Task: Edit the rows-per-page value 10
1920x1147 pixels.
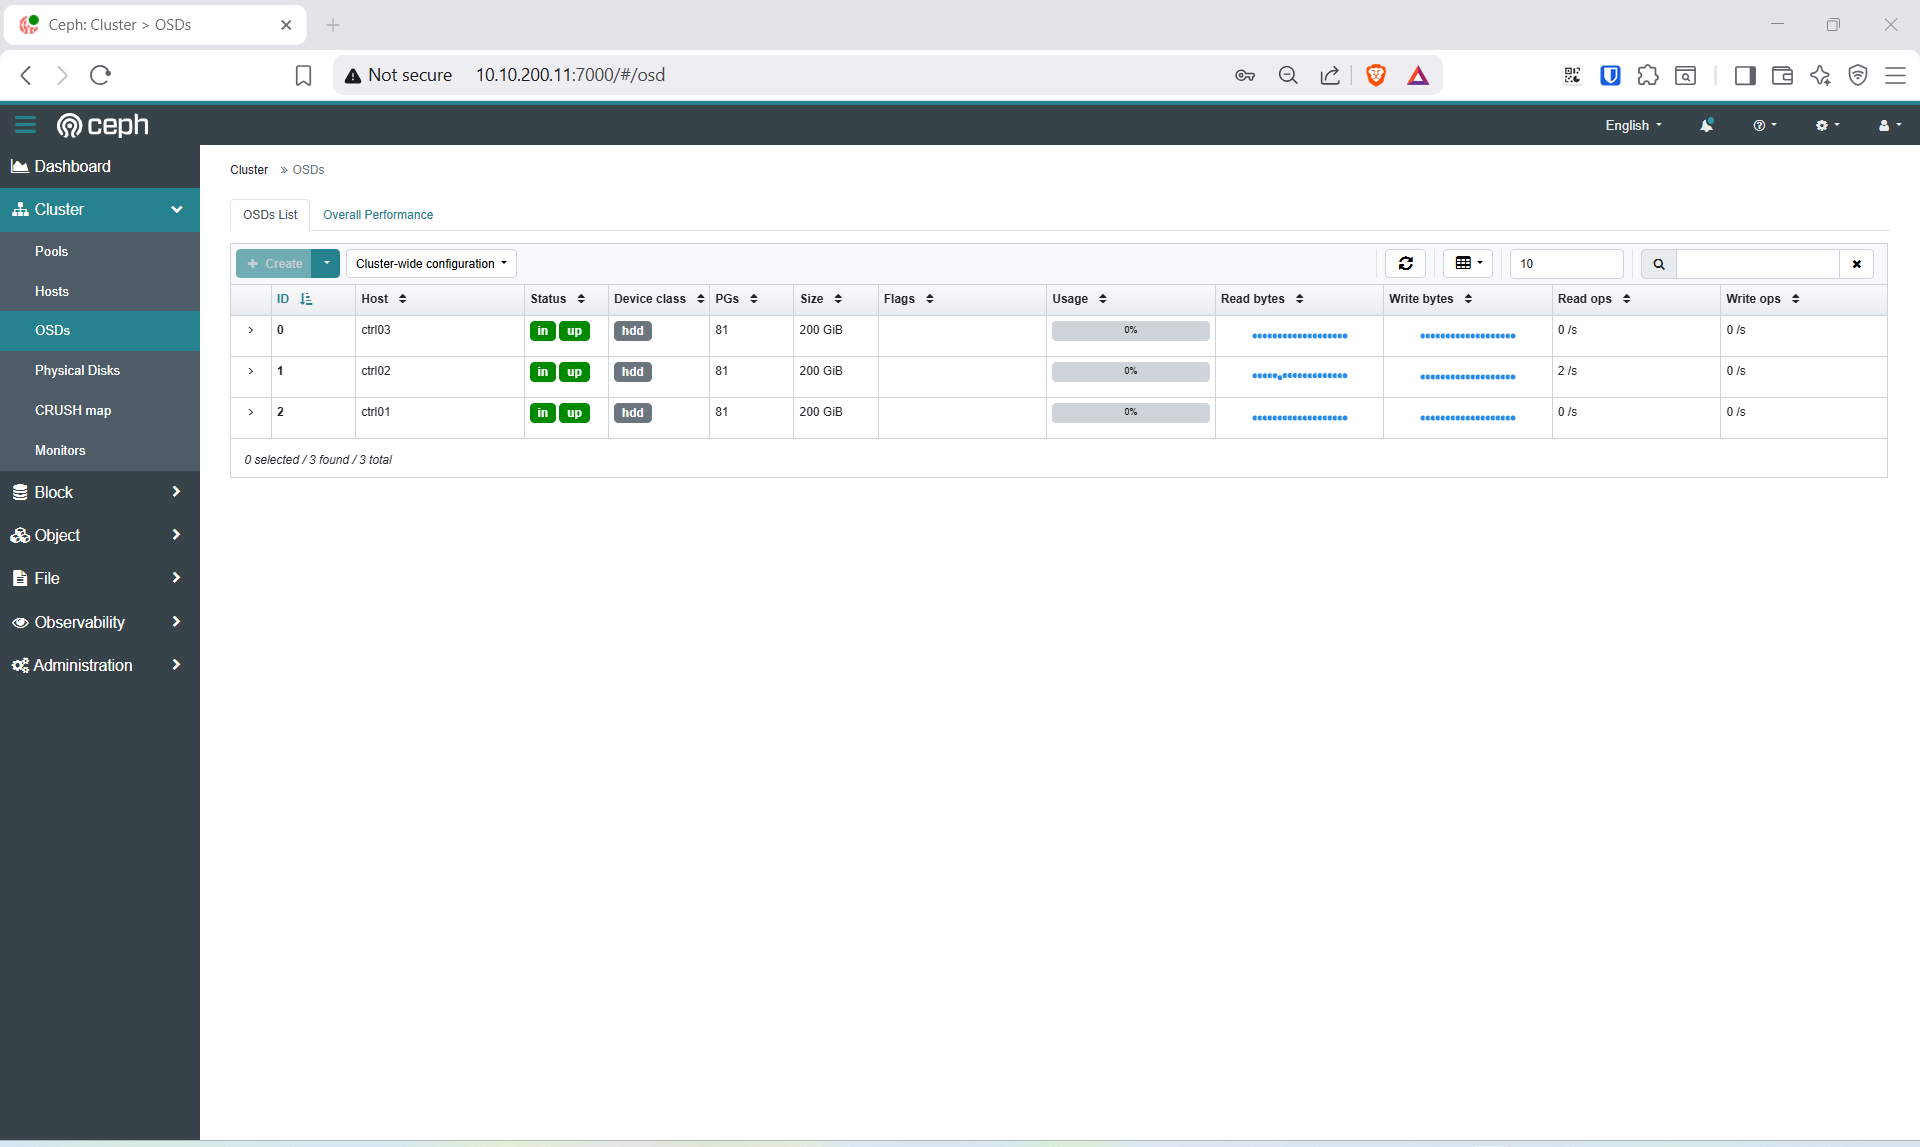Action: 1566,264
